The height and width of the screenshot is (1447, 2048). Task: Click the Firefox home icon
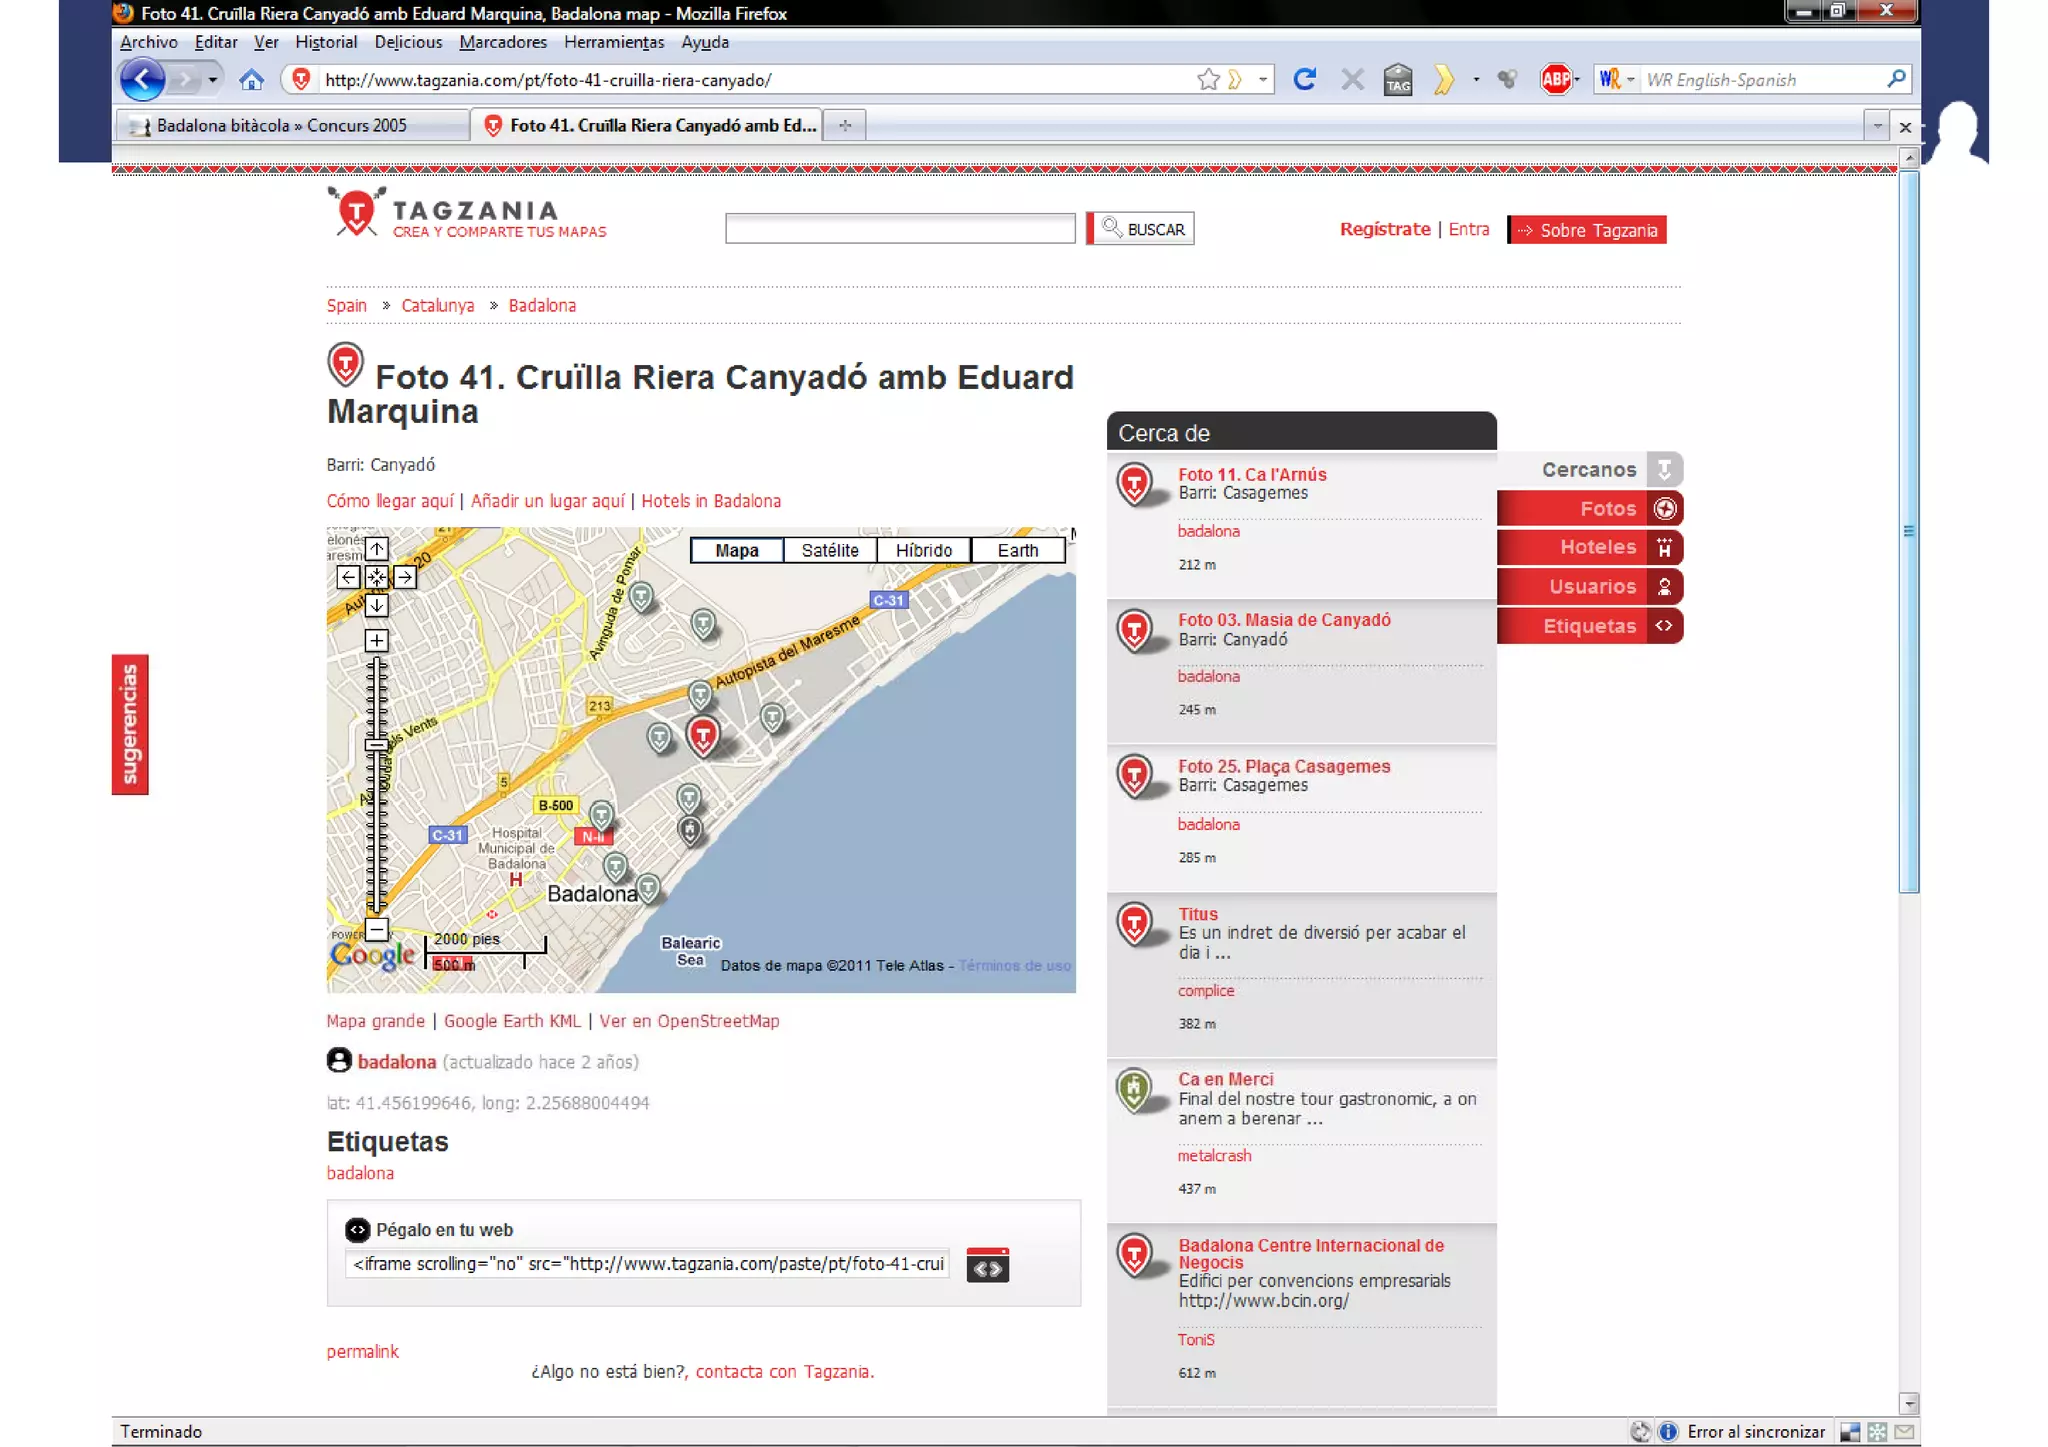[x=251, y=80]
